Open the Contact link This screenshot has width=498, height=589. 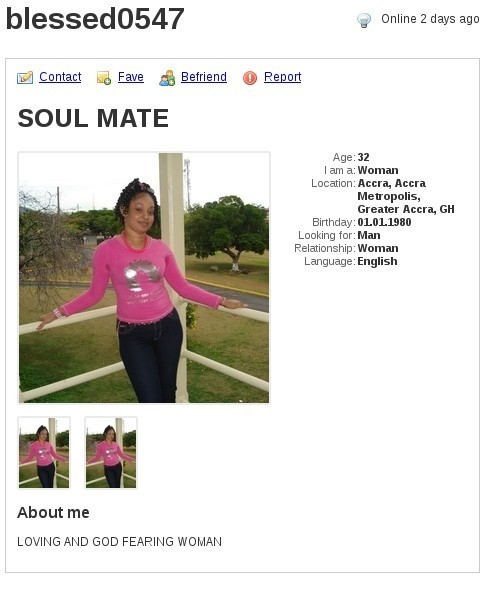[x=60, y=77]
